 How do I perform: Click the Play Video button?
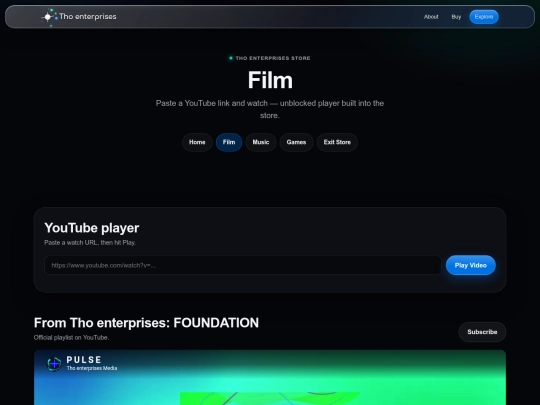[470, 265]
